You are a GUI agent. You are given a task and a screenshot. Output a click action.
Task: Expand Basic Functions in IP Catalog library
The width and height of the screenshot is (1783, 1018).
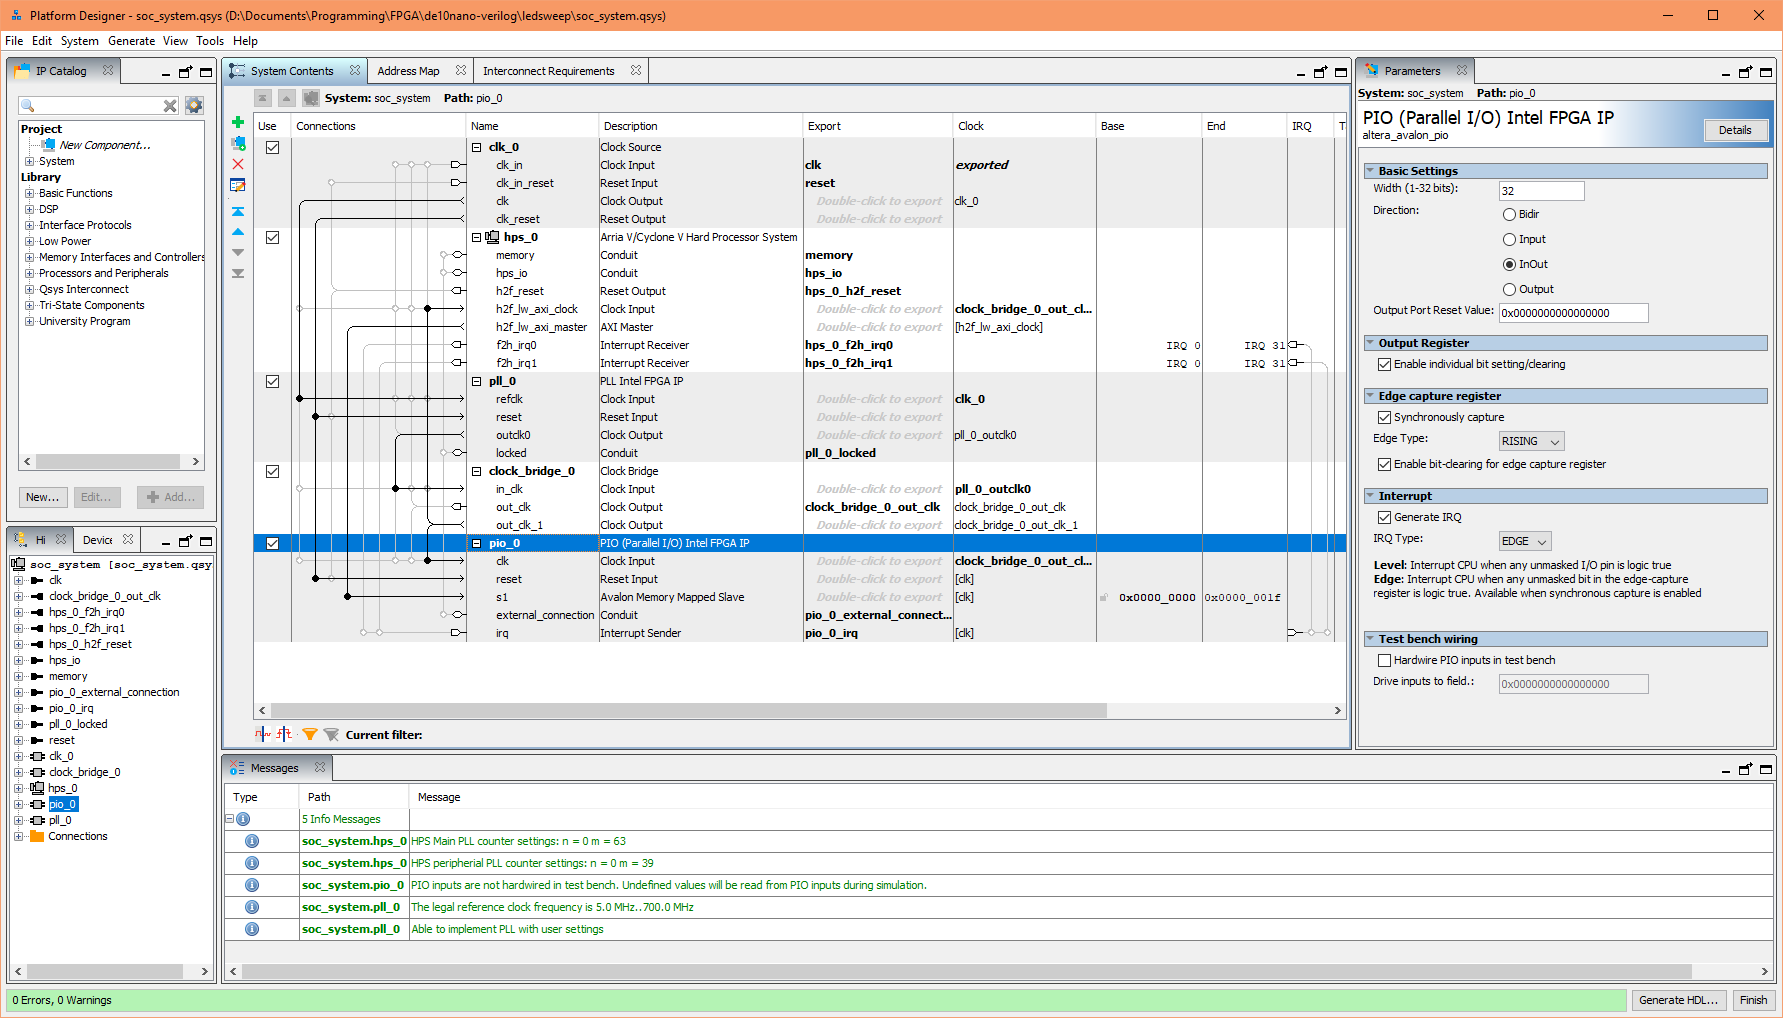[x=30, y=193]
